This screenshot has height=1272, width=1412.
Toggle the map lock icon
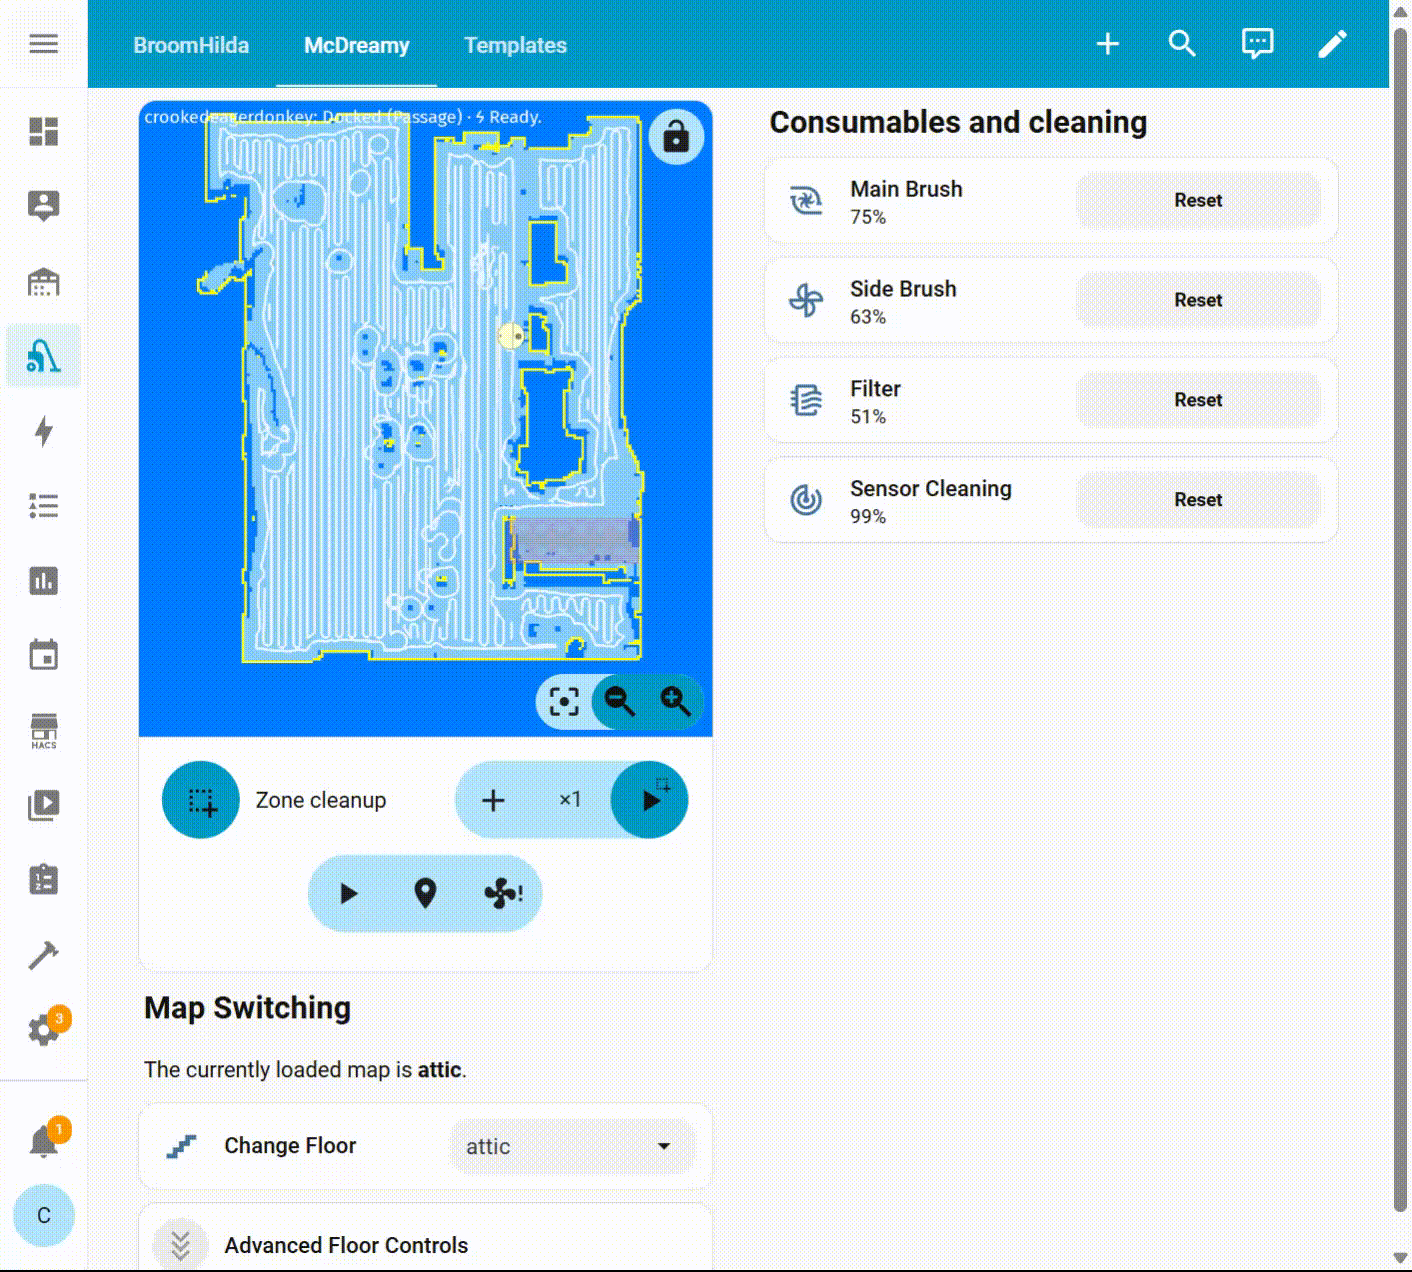point(676,136)
